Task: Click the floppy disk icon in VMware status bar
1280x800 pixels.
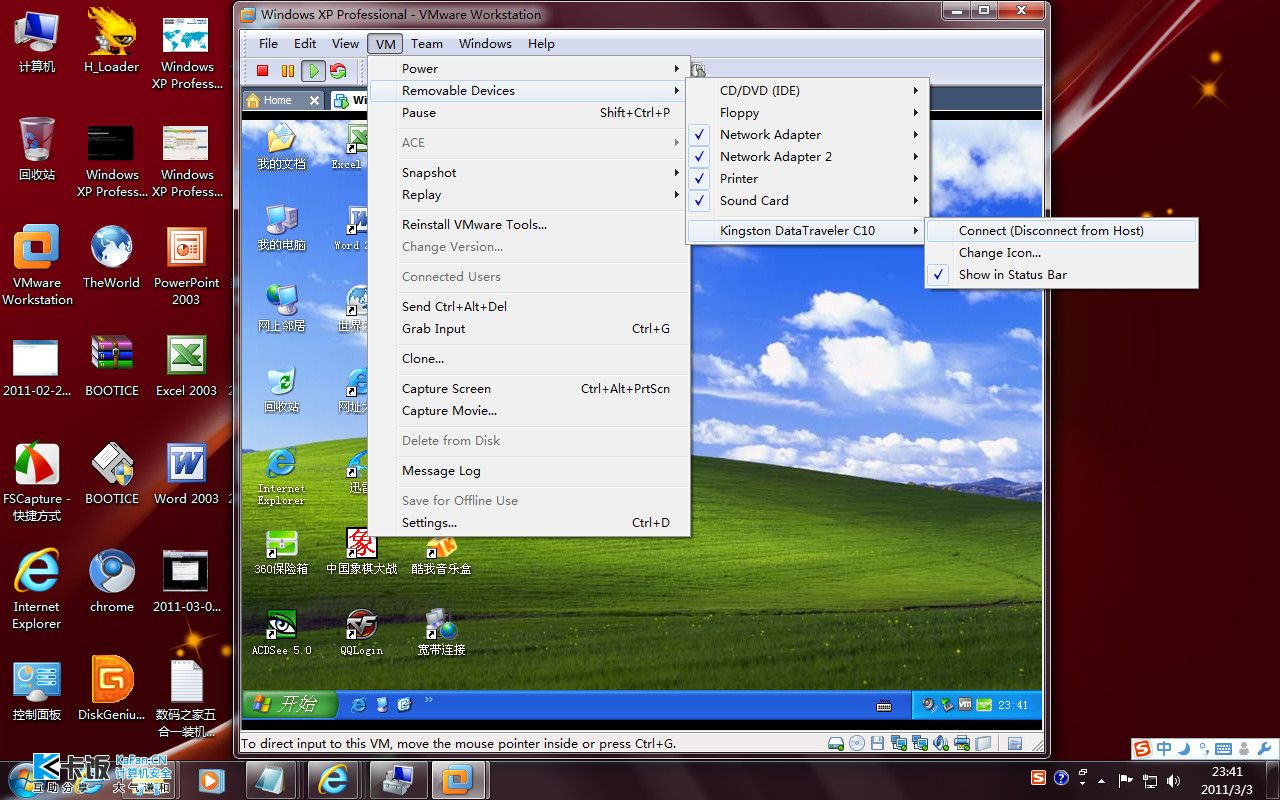Action: pyautogui.click(x=877, y=744)
